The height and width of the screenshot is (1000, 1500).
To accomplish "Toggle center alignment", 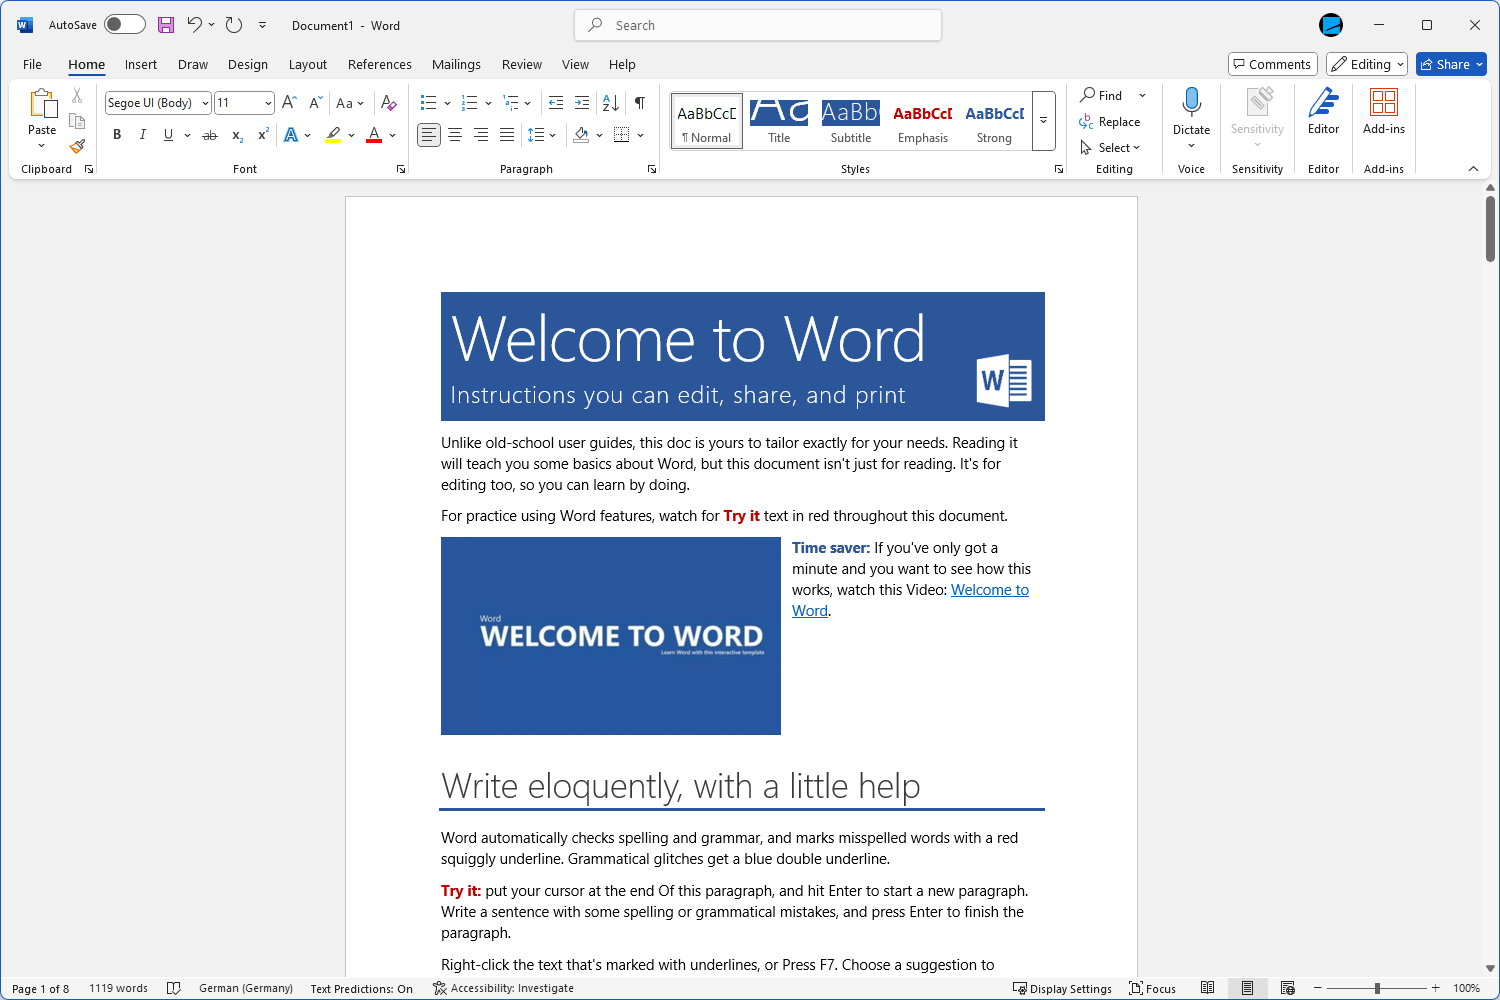I will click(455, 133).
